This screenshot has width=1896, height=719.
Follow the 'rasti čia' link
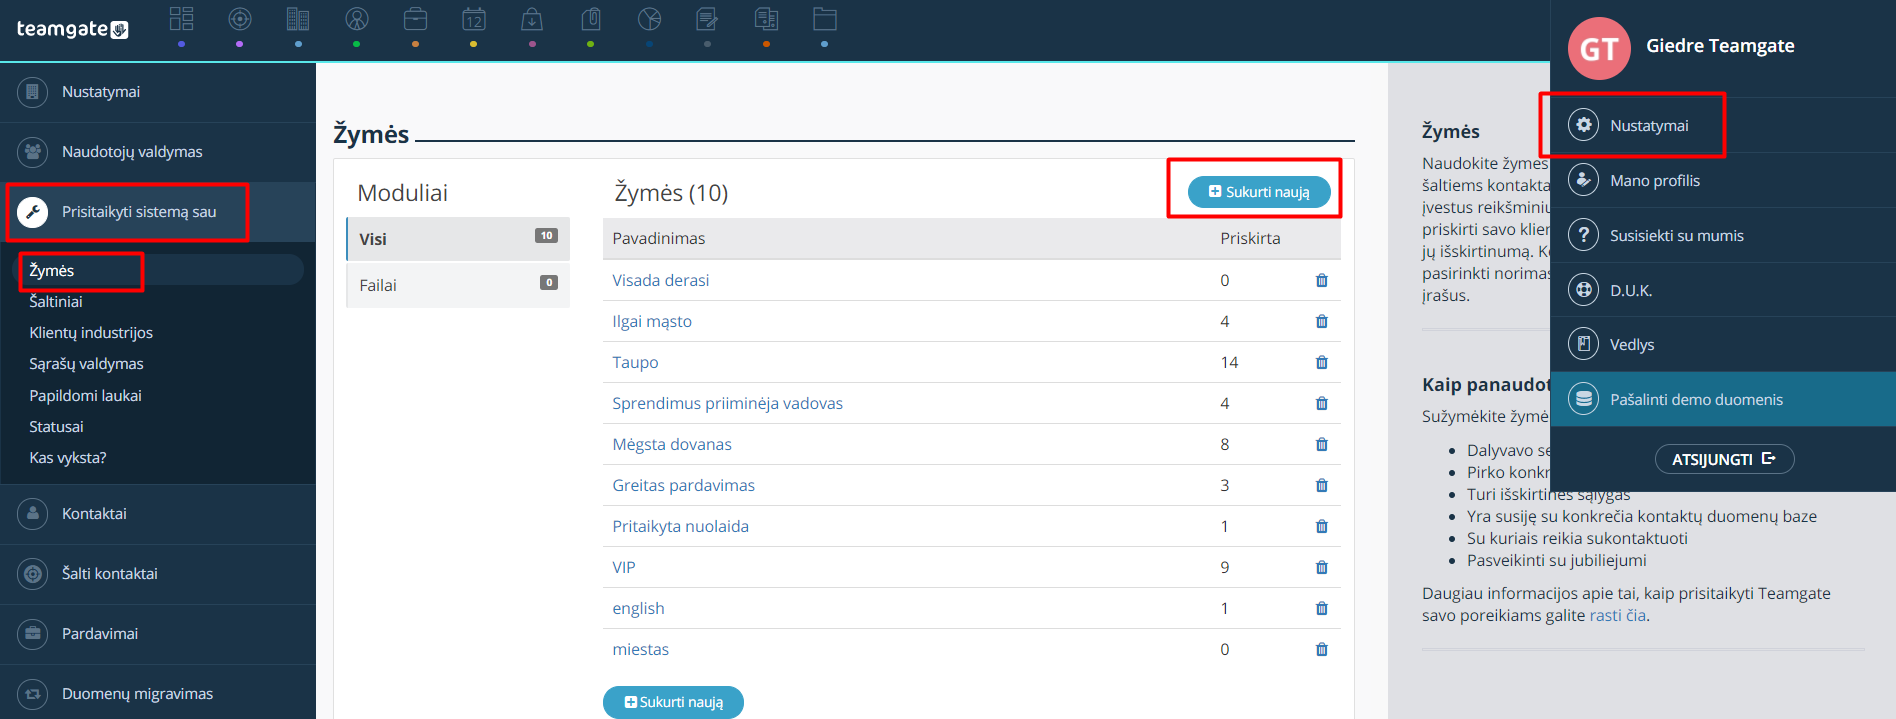[1617, 616]
